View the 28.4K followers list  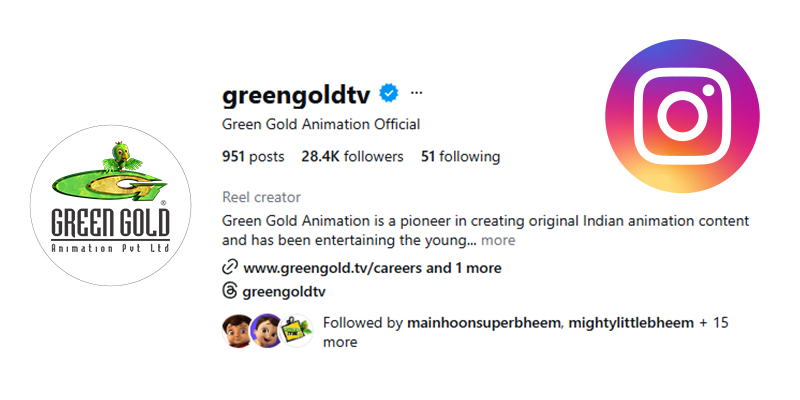coord(352,157)
